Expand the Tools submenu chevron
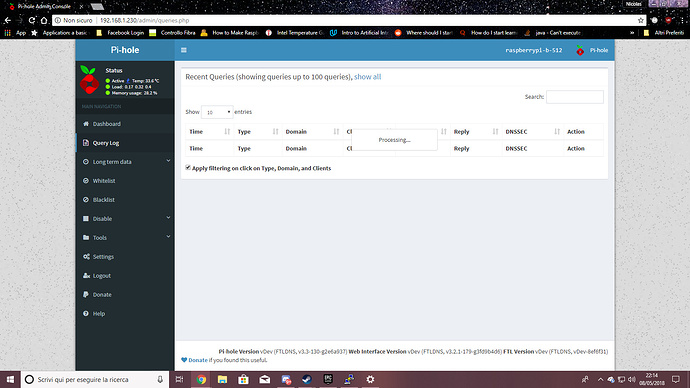 click(168, 237)
